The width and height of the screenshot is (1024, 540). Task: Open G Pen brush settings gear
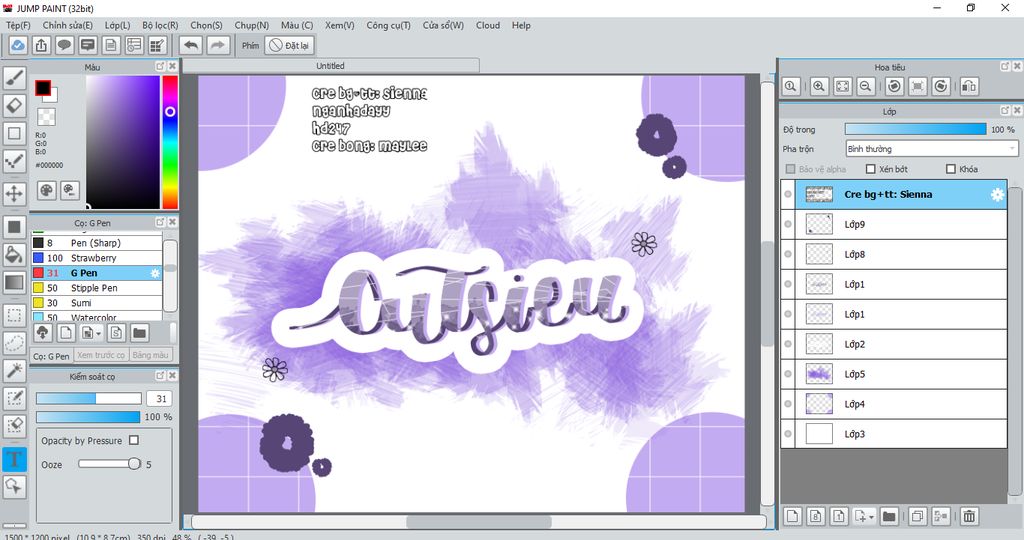pos(155,273)
